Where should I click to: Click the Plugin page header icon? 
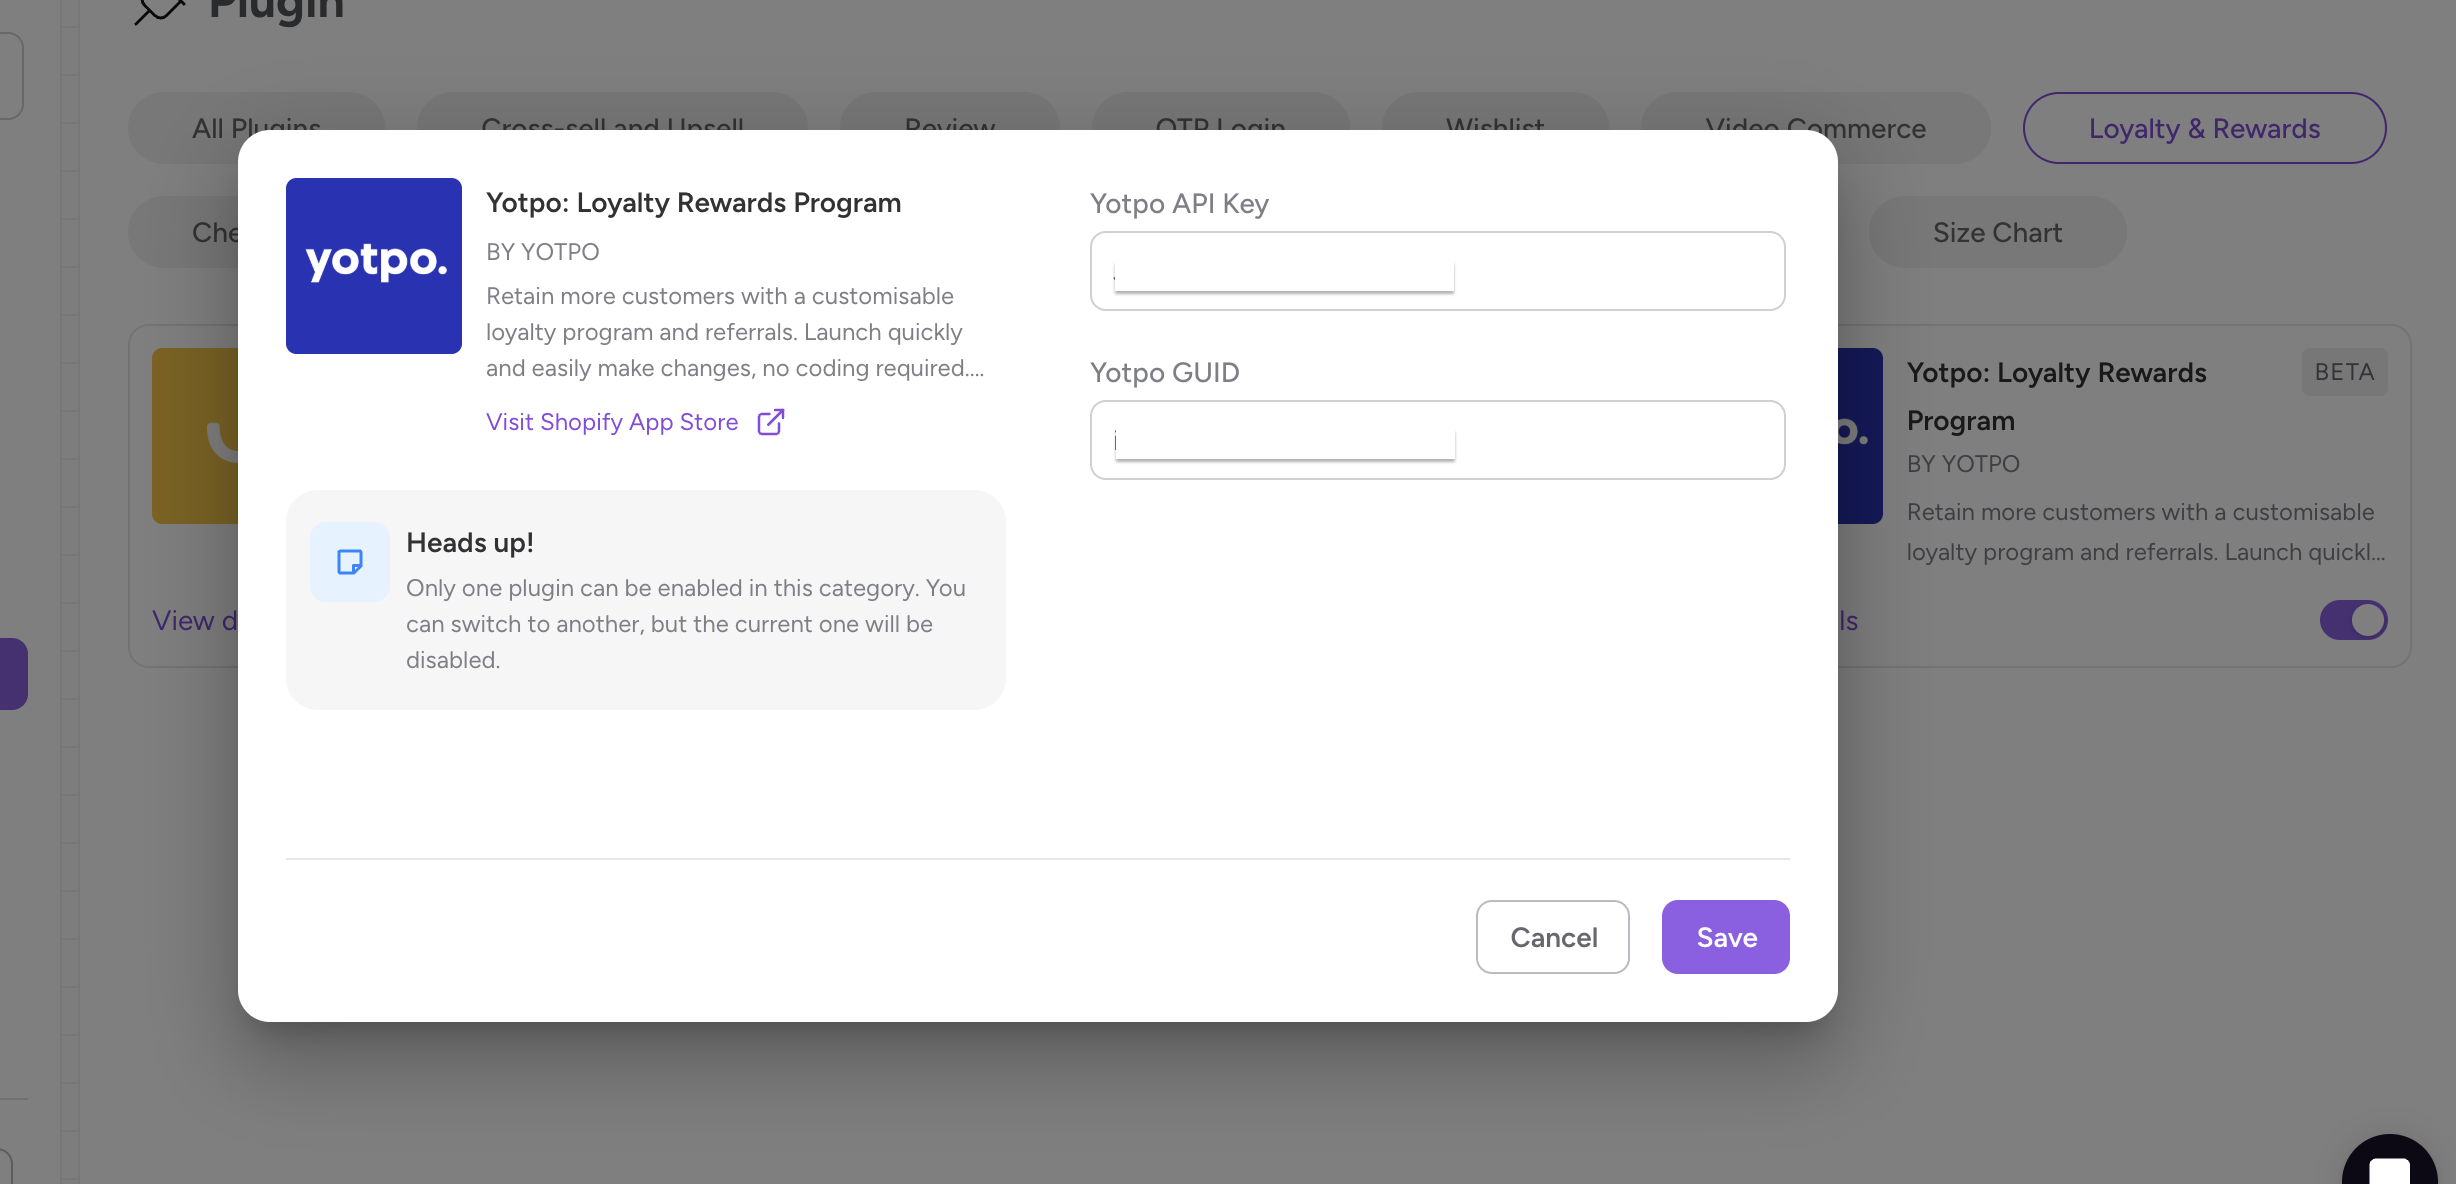[160, 10]
